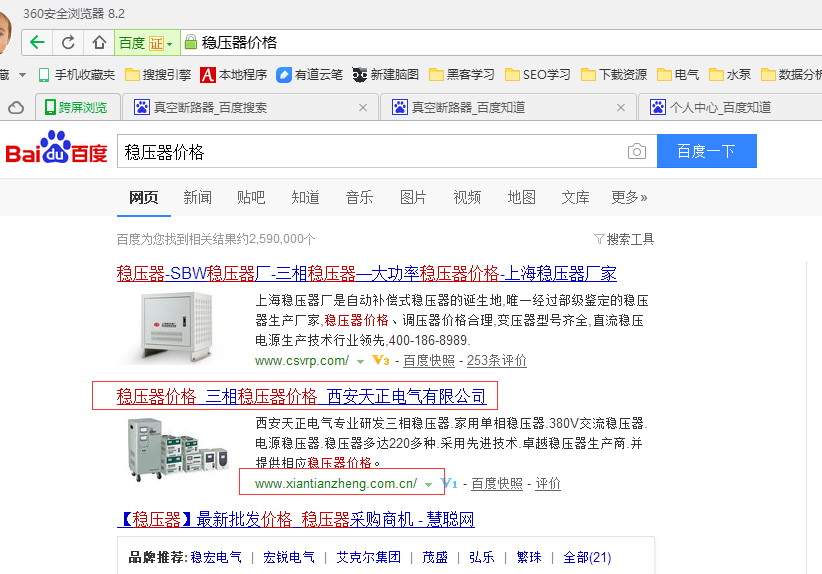This screenshot has width=822, height=574.
Task: Close the 真空断路器_百度知道 tab
Action: [x=621, y=107]
